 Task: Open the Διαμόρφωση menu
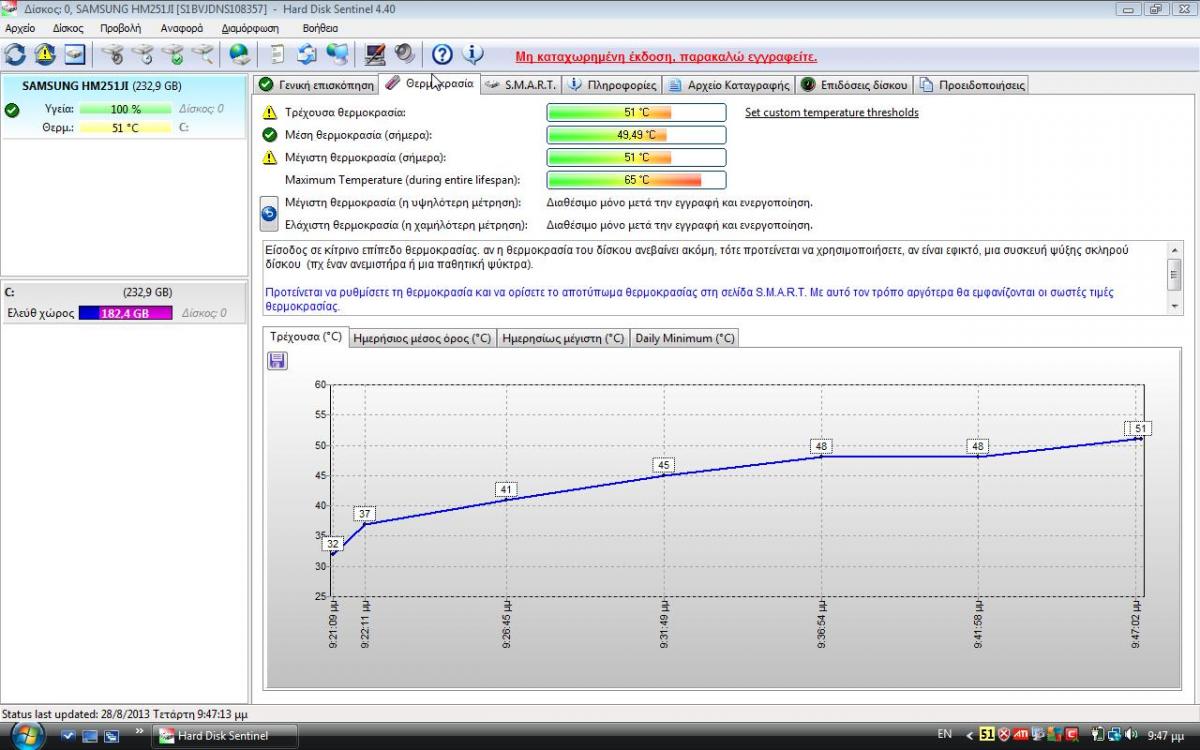(250, 28)
